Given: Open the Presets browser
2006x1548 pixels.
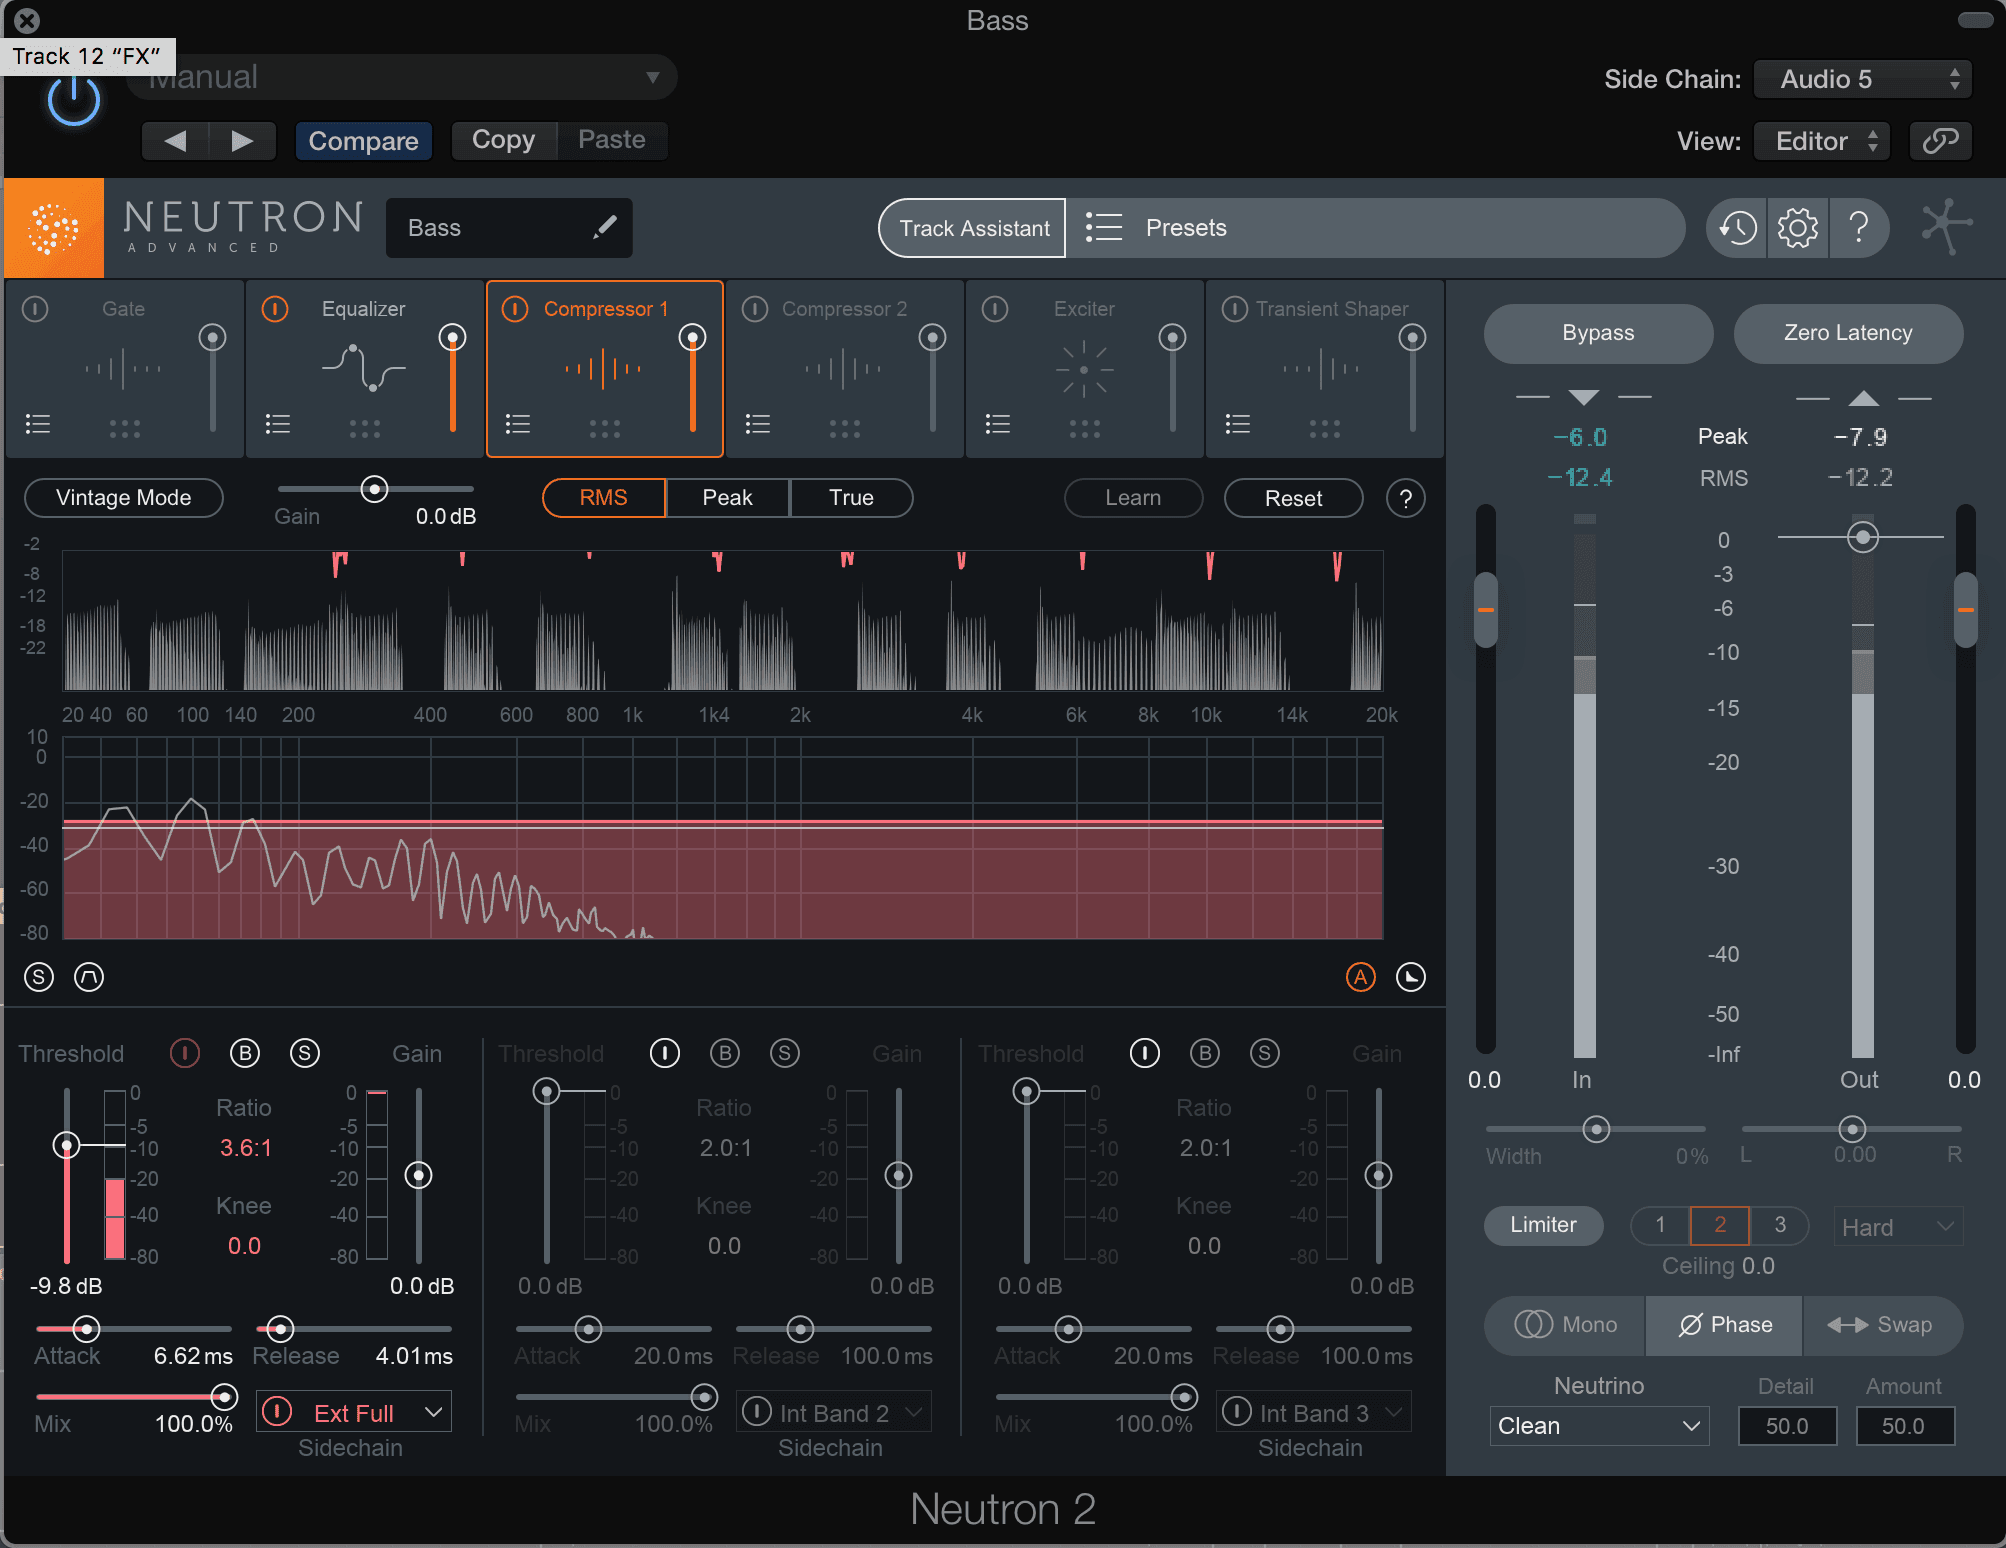Looking at the screenshot, I should tap(1375, 228).
